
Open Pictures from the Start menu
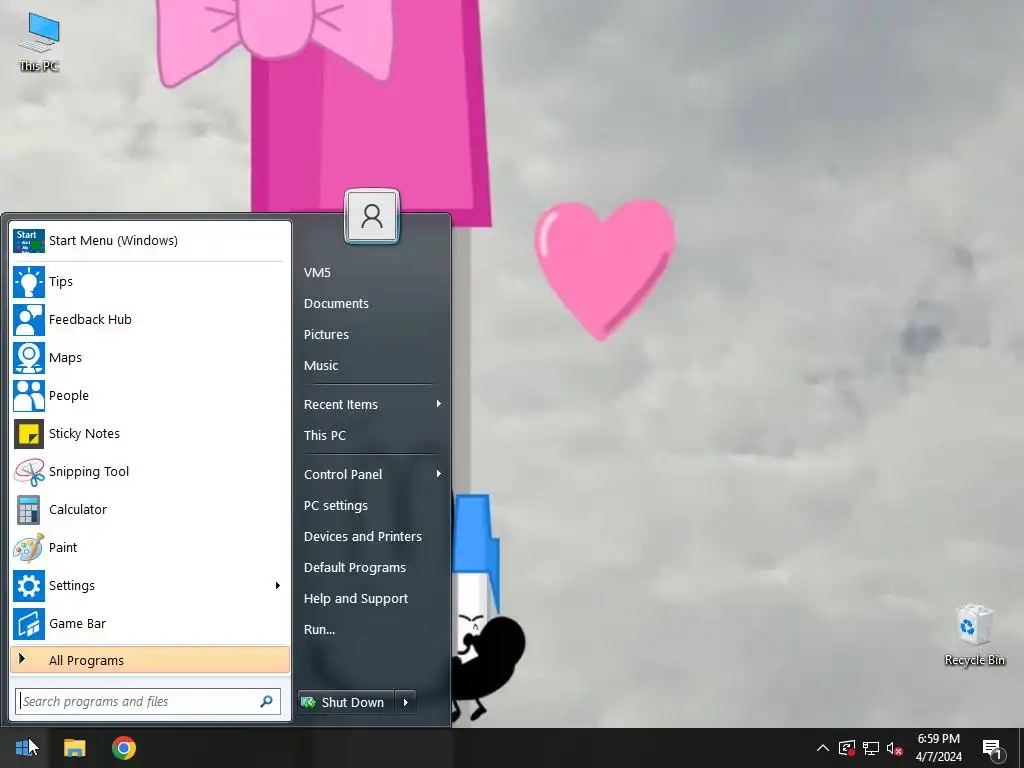point(326,334)
